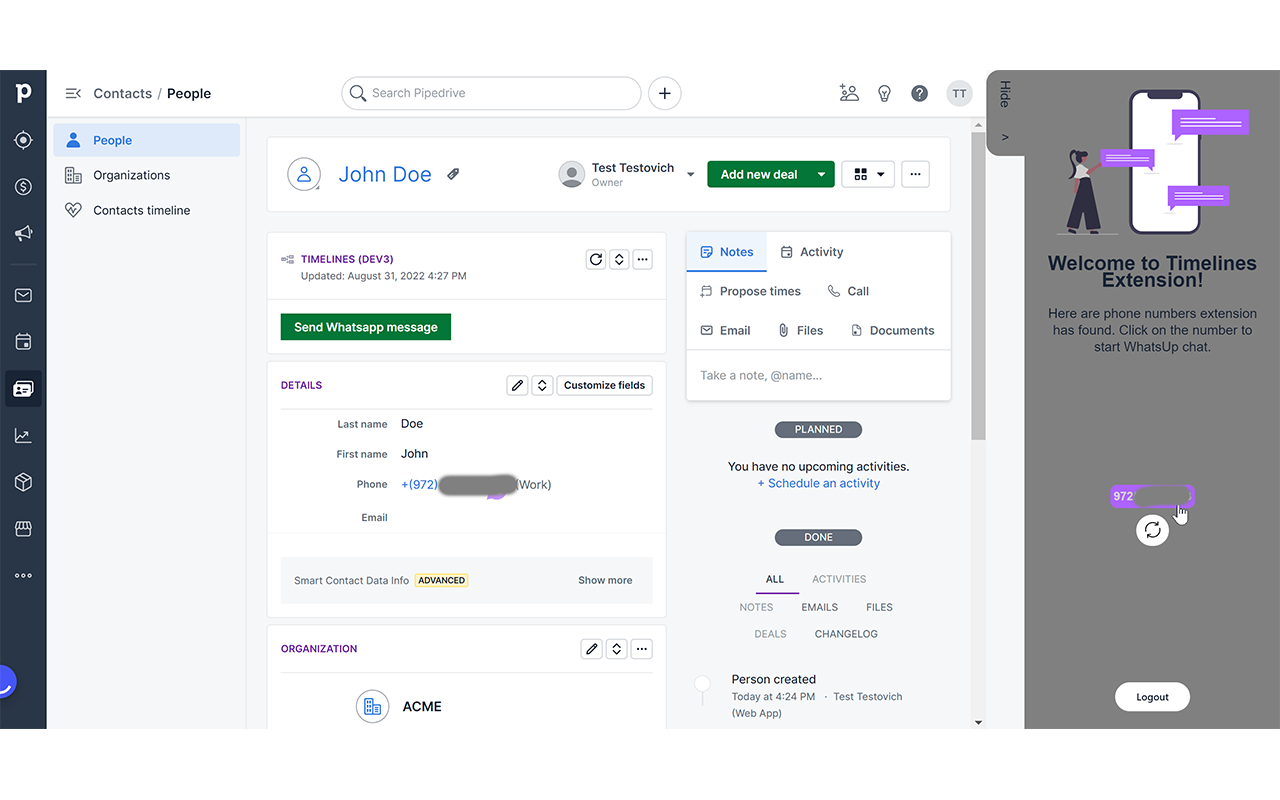This screenshot has width=1280, height=800.
Task: Filter history by FILES
Action: point(879,607)
